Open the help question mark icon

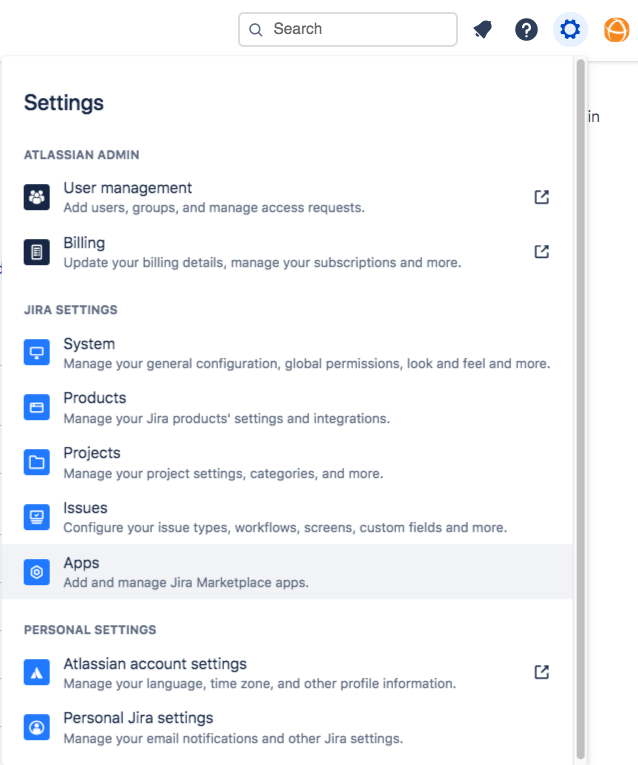click(x=526, y=30)
